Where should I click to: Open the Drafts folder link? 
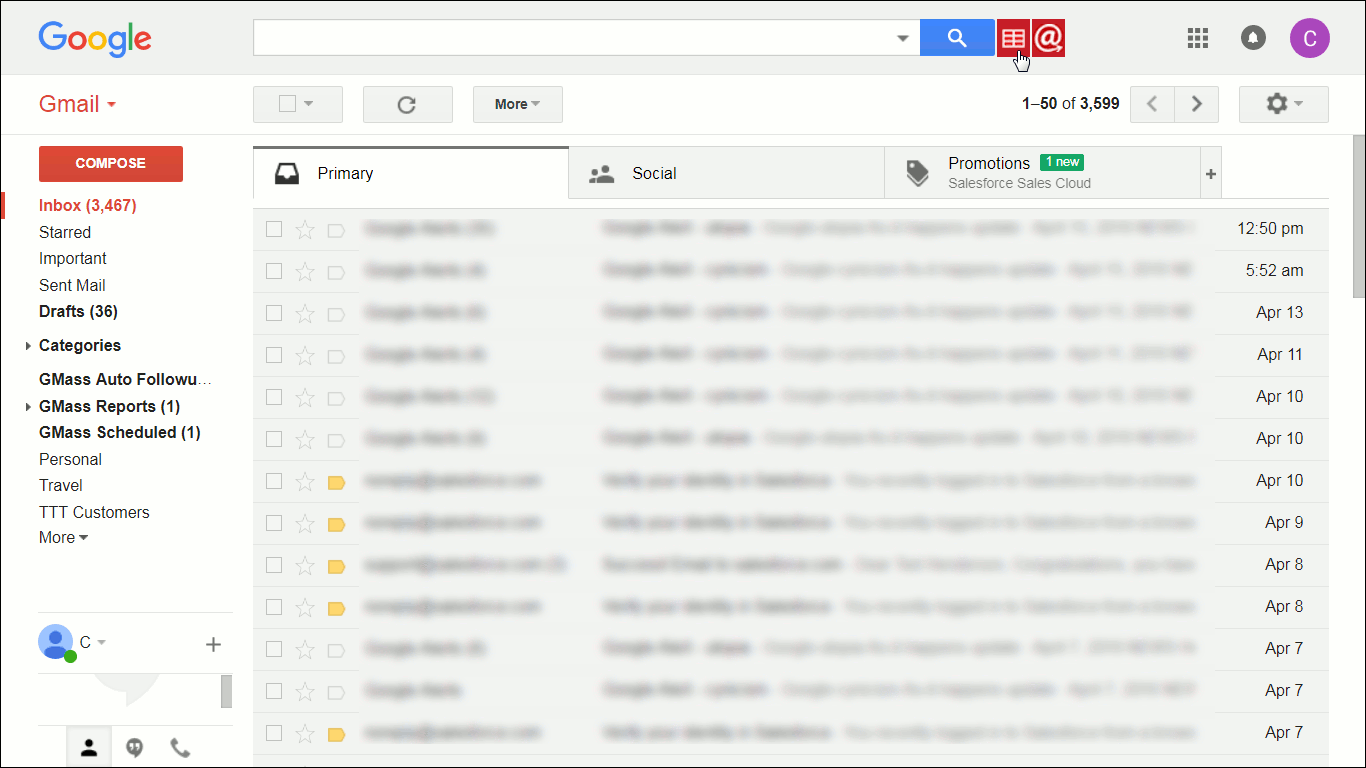(78, 311)
